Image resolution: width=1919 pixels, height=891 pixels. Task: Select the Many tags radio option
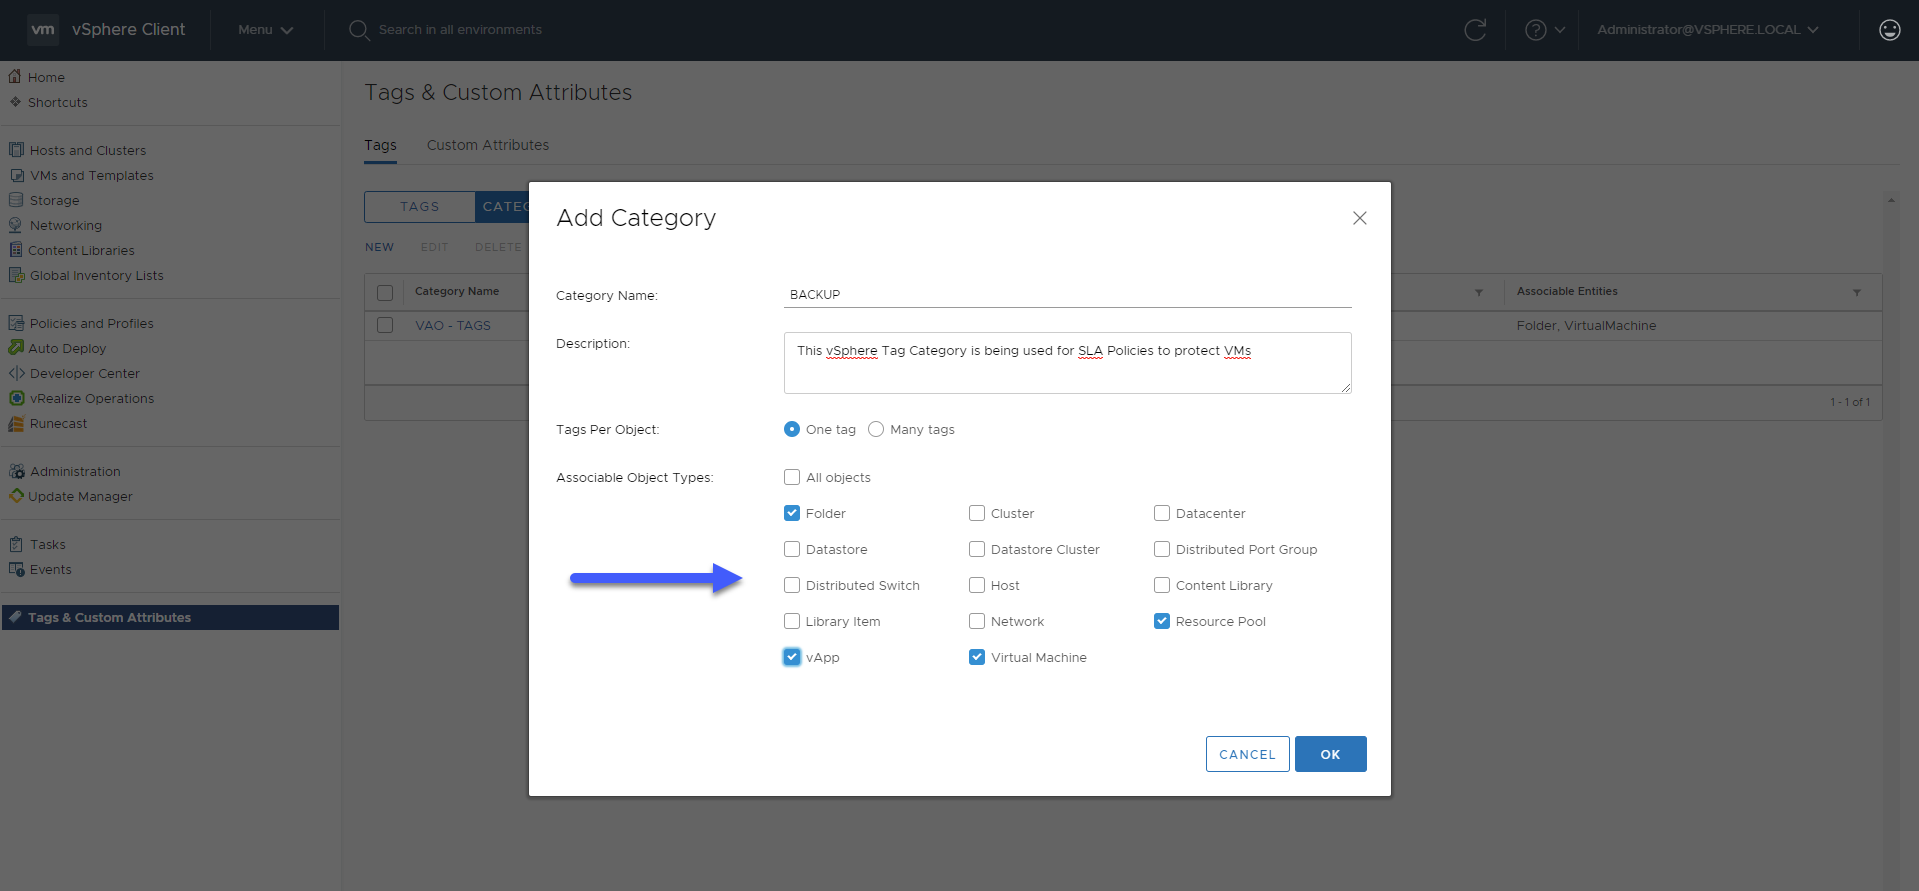[x=876, y=429]
